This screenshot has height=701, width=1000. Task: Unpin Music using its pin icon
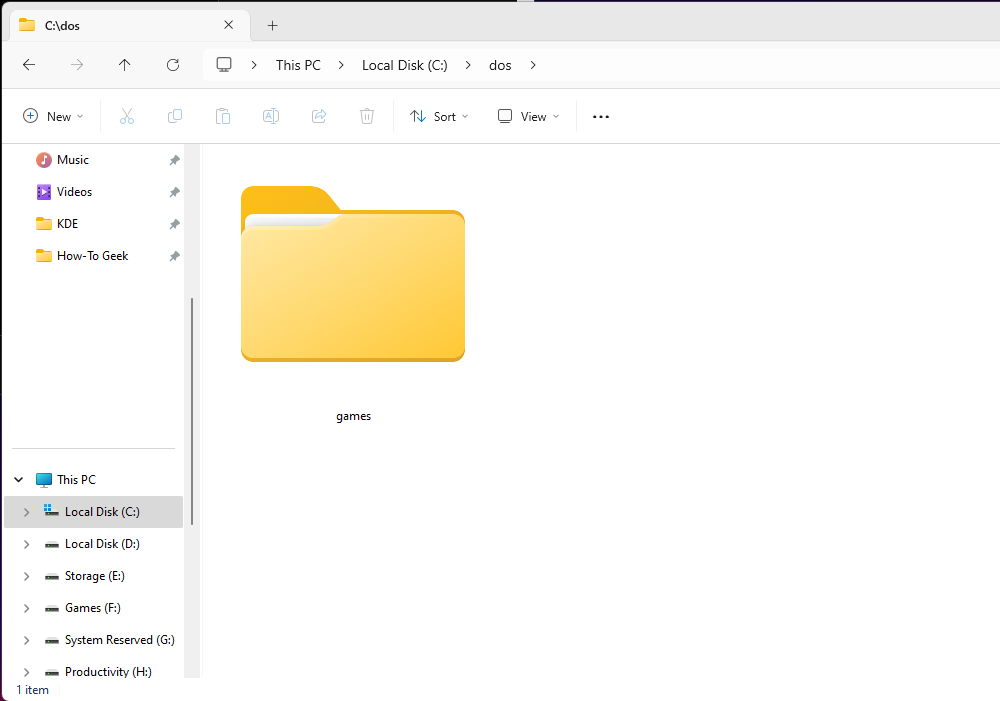tap(174, 160)
